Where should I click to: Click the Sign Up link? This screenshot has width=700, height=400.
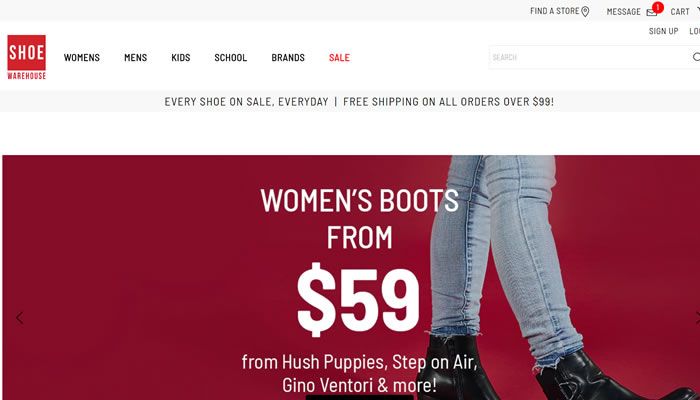click(663, 31)
